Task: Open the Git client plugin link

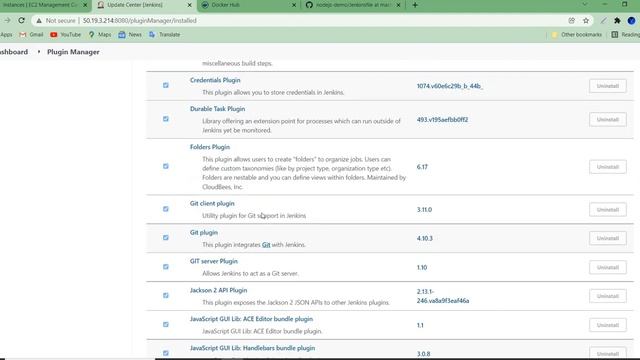Action: click(x=212, y=203)
